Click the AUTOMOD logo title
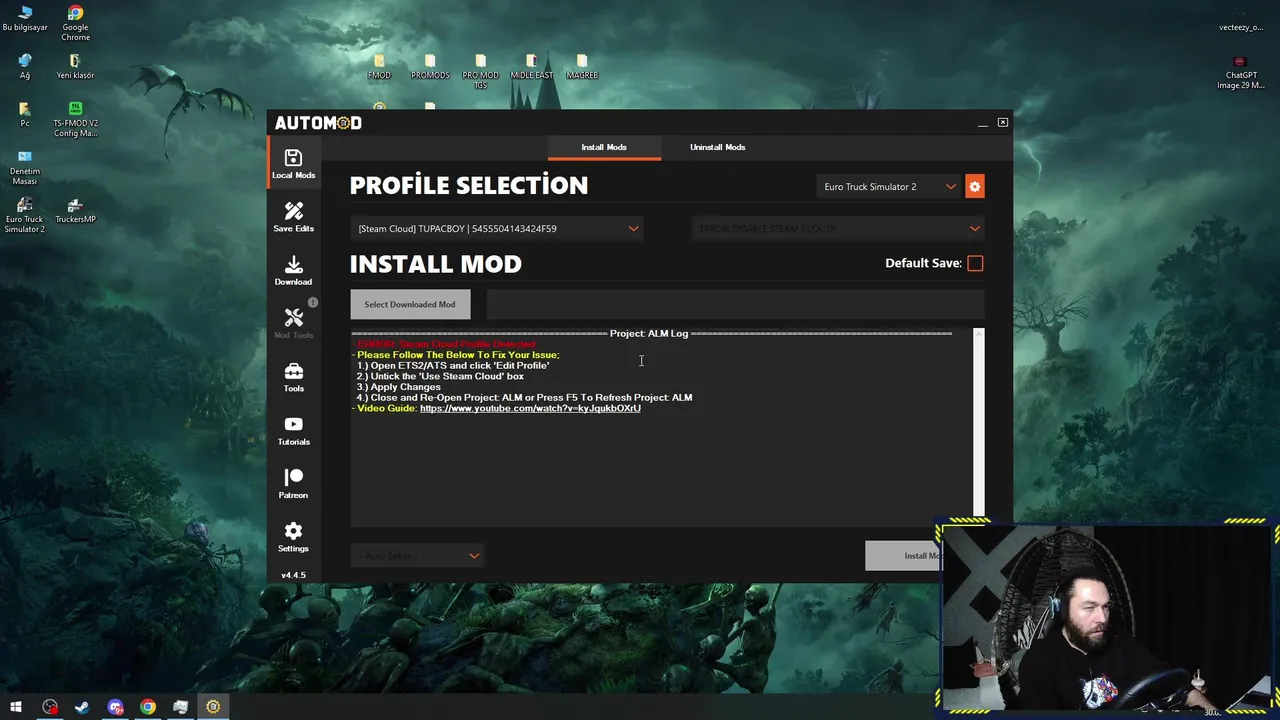The height and width of the screenshot is (720, 1280). 318,123
